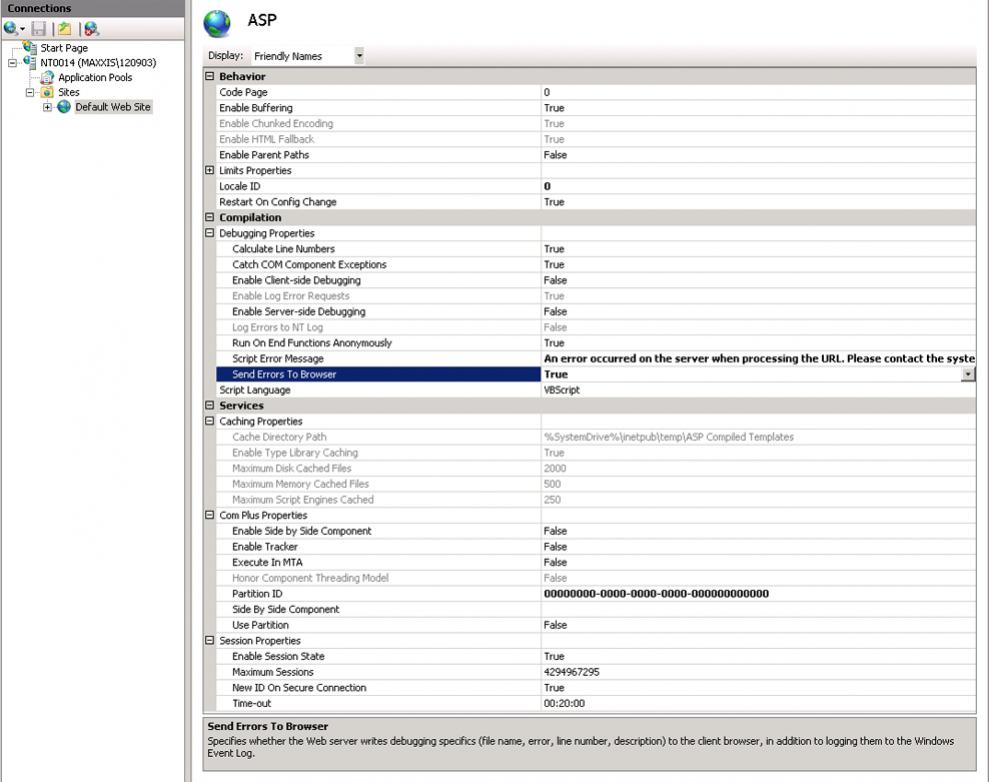Select Enable Client-side Debugging row

[x=595, y=280]
